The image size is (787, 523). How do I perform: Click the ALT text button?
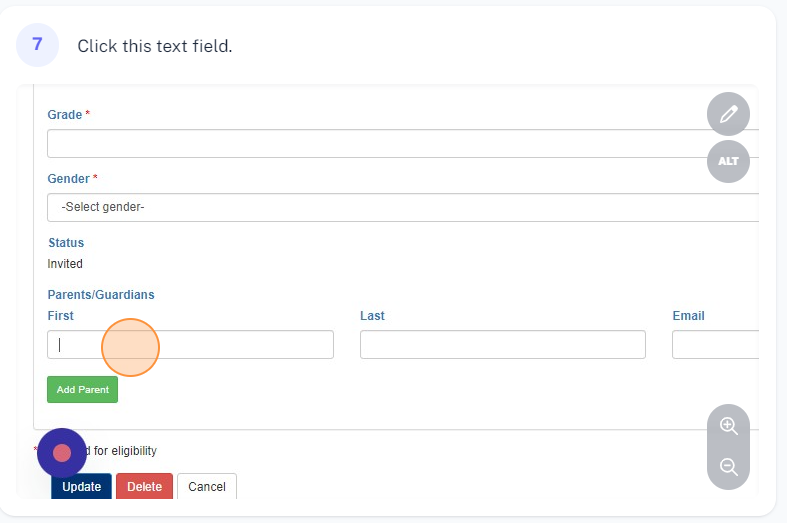coord(728,161)
